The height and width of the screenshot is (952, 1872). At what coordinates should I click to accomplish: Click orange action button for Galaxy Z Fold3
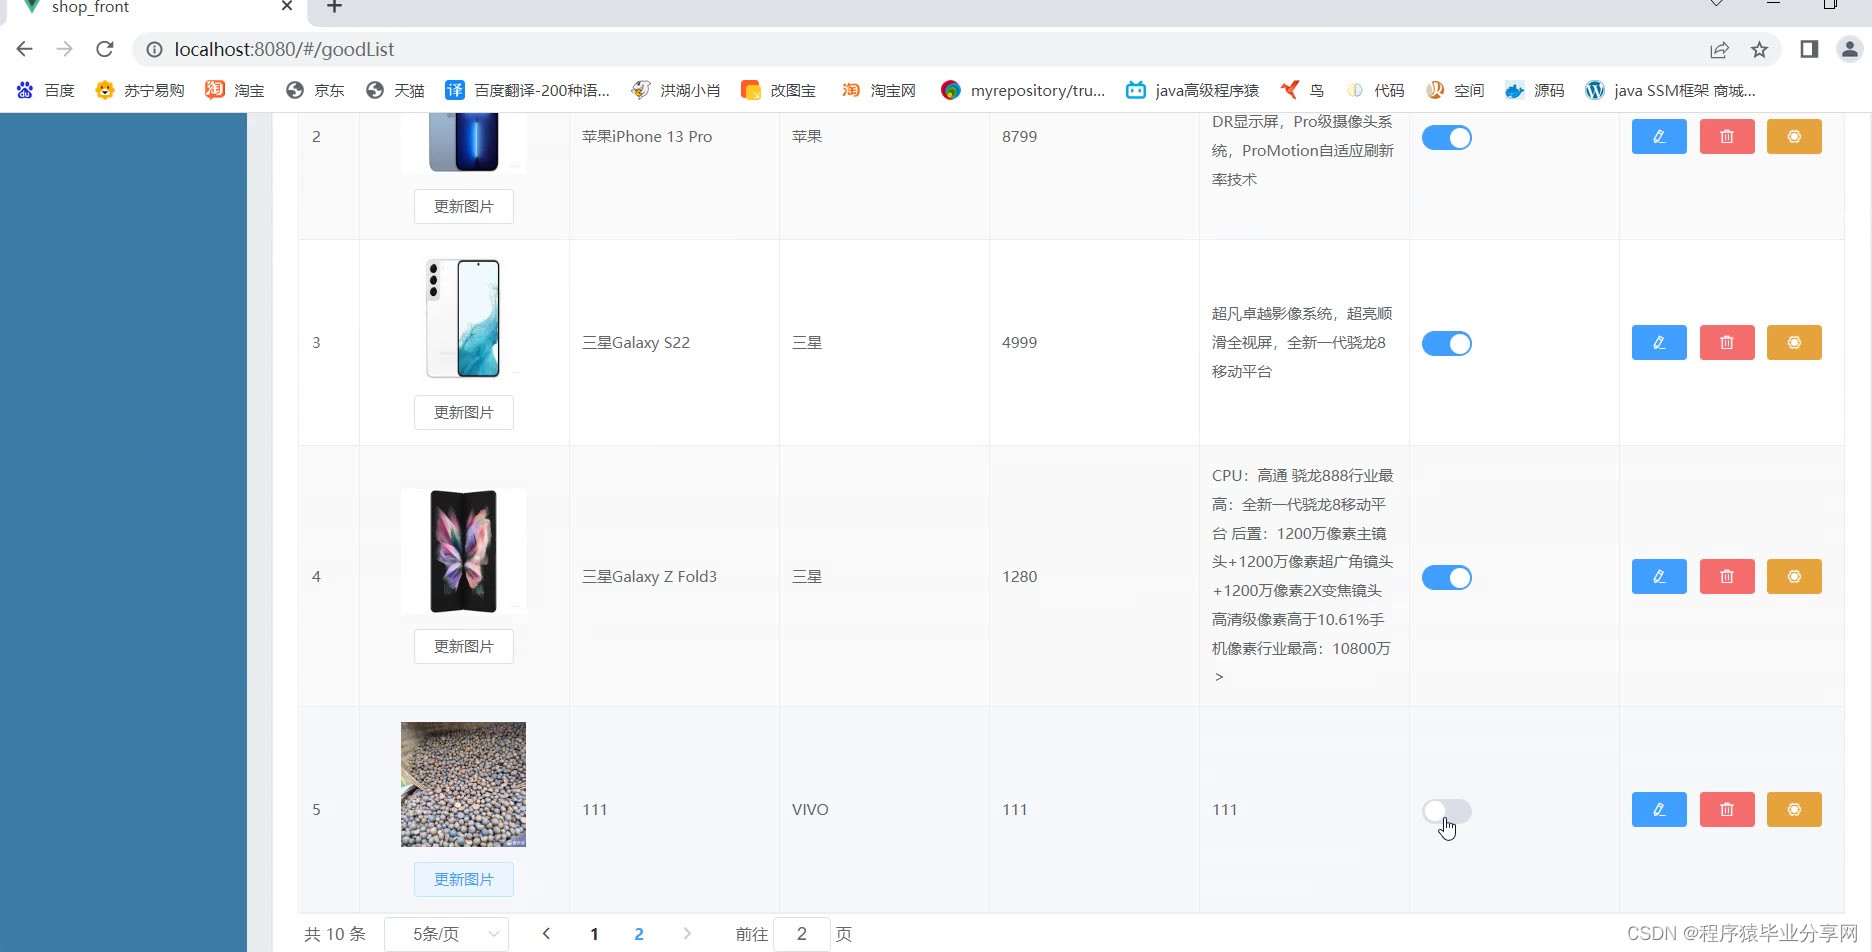pyautogui.click(x=1794, y=577)
